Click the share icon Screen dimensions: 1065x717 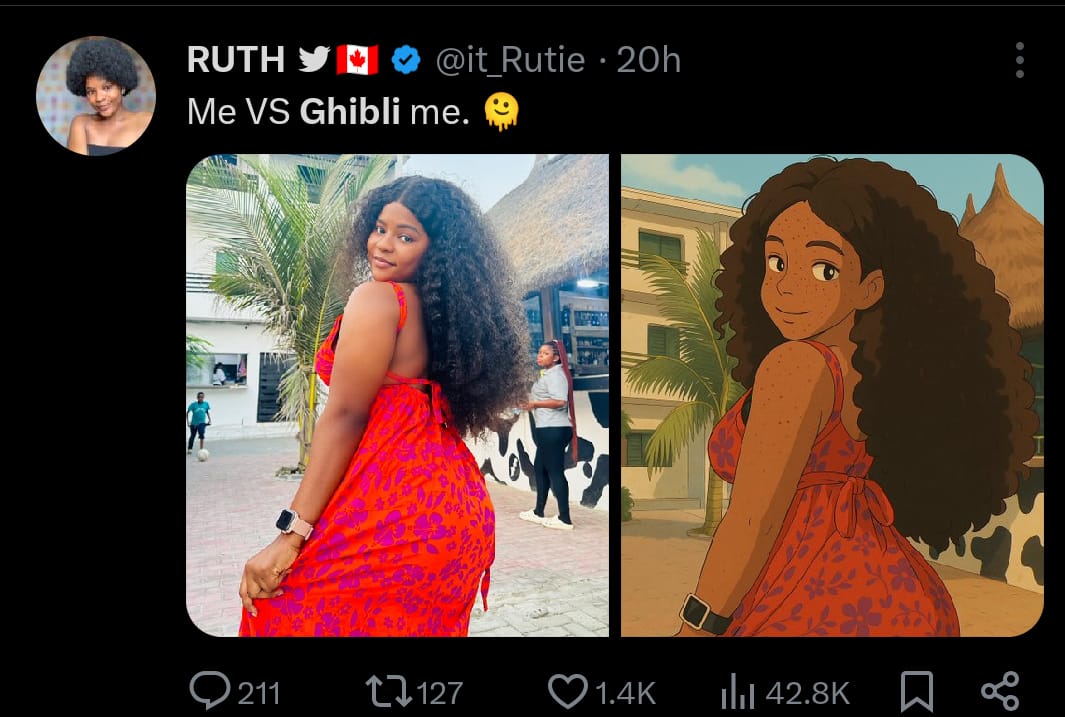tap(1000, 691)
